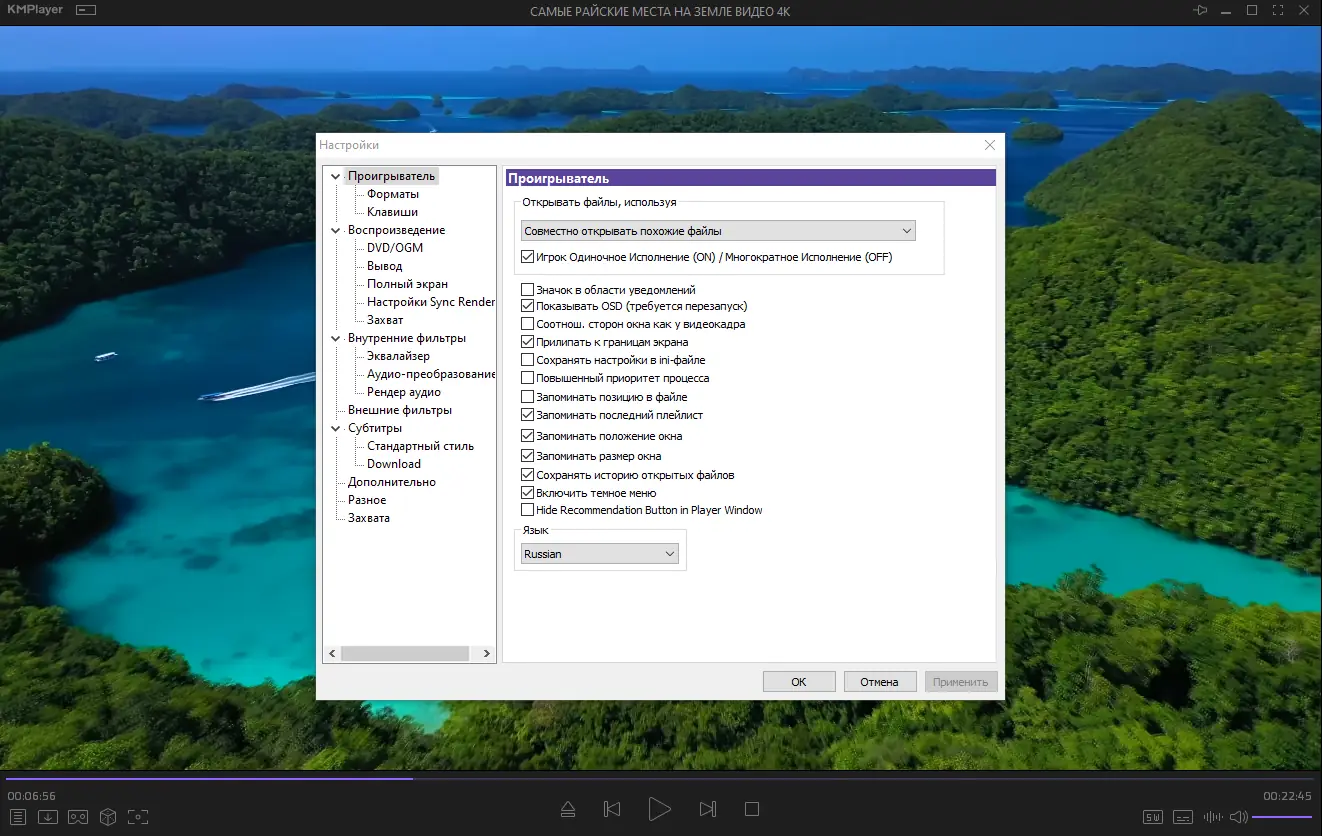1322x836 pixels.
Task: Select Захват under Воспроизведение
Action: 385,320
